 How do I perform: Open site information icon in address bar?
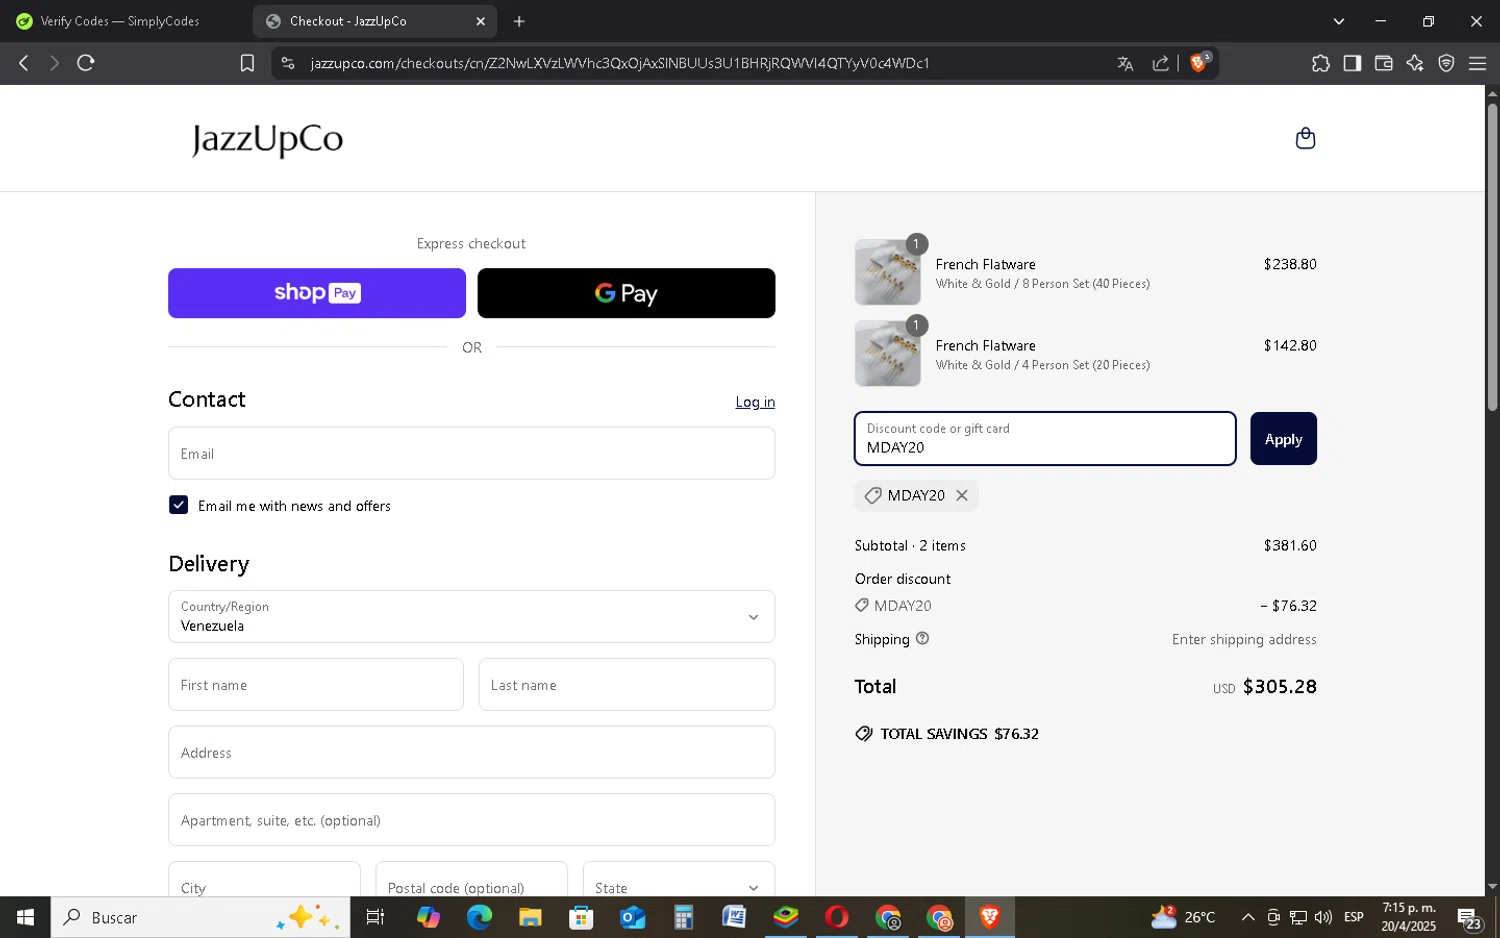click(288, 63)
